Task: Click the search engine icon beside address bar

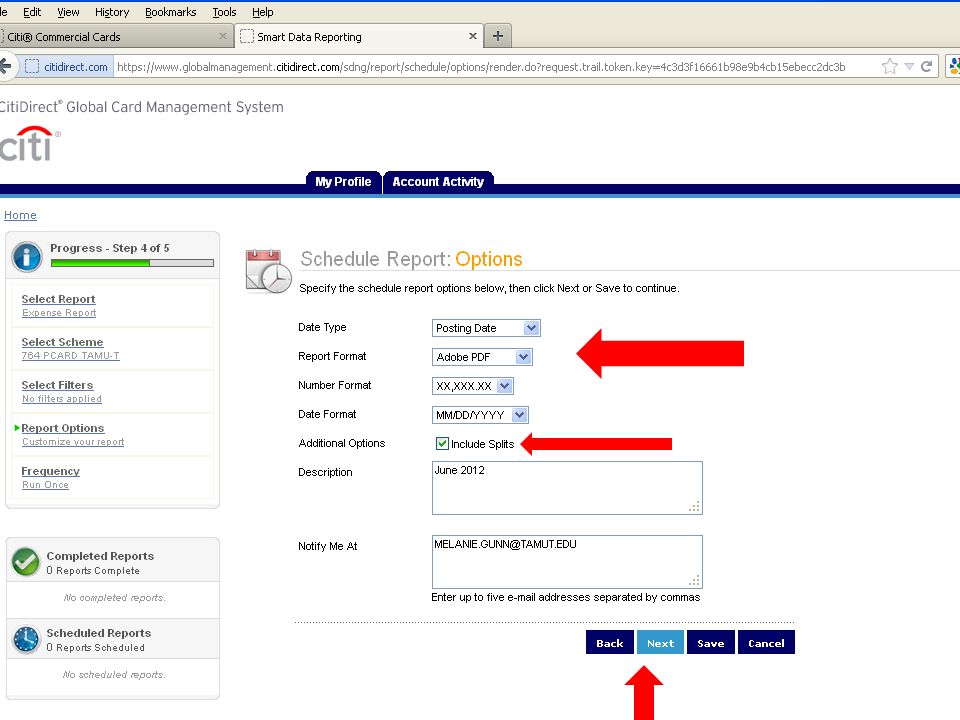Action: coord(954,66)
